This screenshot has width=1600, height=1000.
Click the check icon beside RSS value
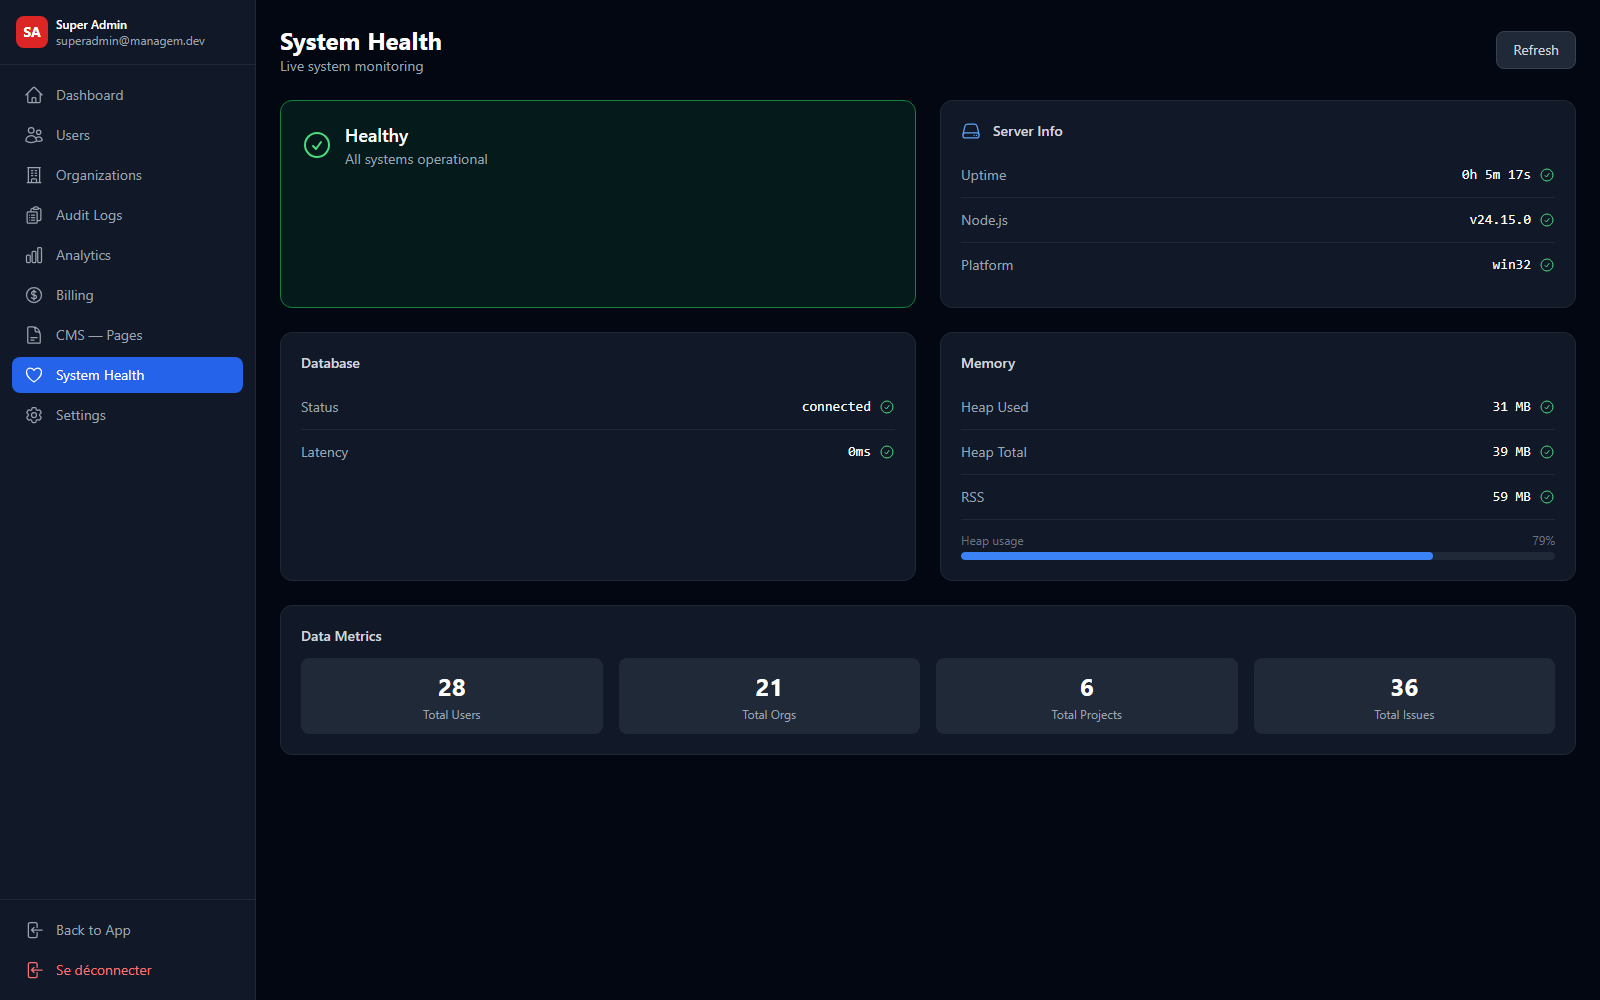(1547, 497)
